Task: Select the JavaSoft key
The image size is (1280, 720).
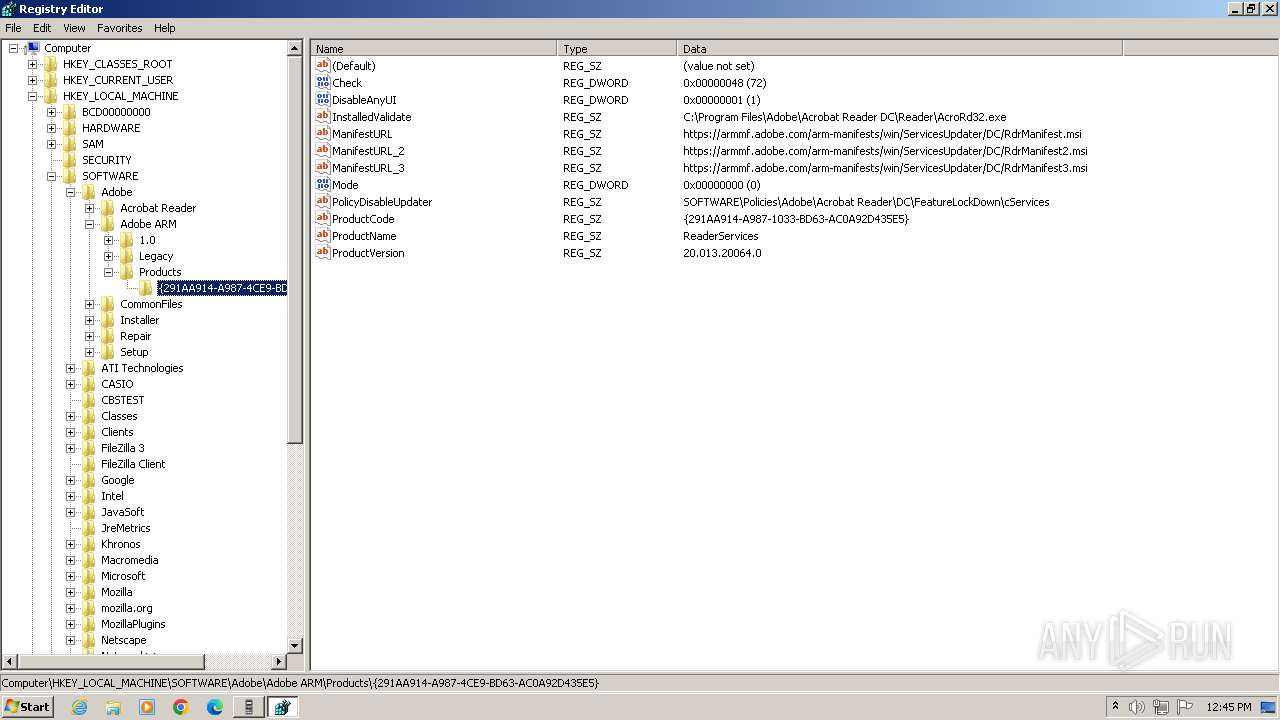Action: (x=122, y=512)
